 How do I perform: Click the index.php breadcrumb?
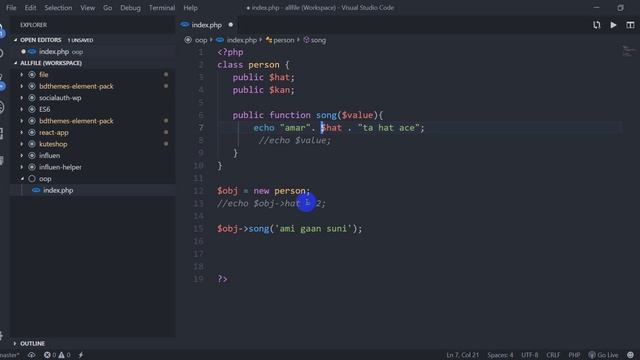[242, 40]
